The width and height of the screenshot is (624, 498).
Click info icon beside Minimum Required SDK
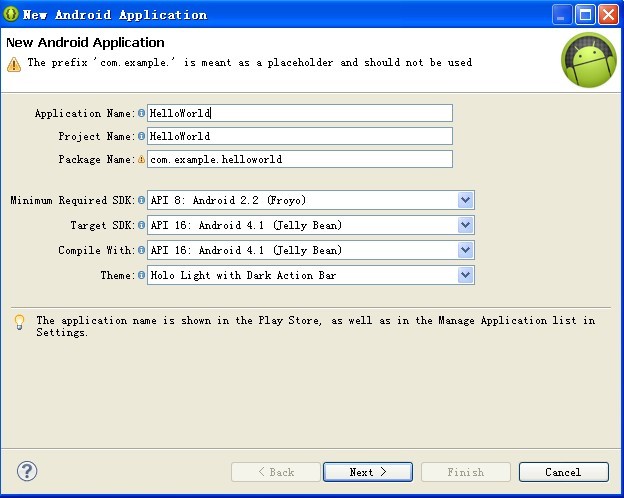(141, 200)
